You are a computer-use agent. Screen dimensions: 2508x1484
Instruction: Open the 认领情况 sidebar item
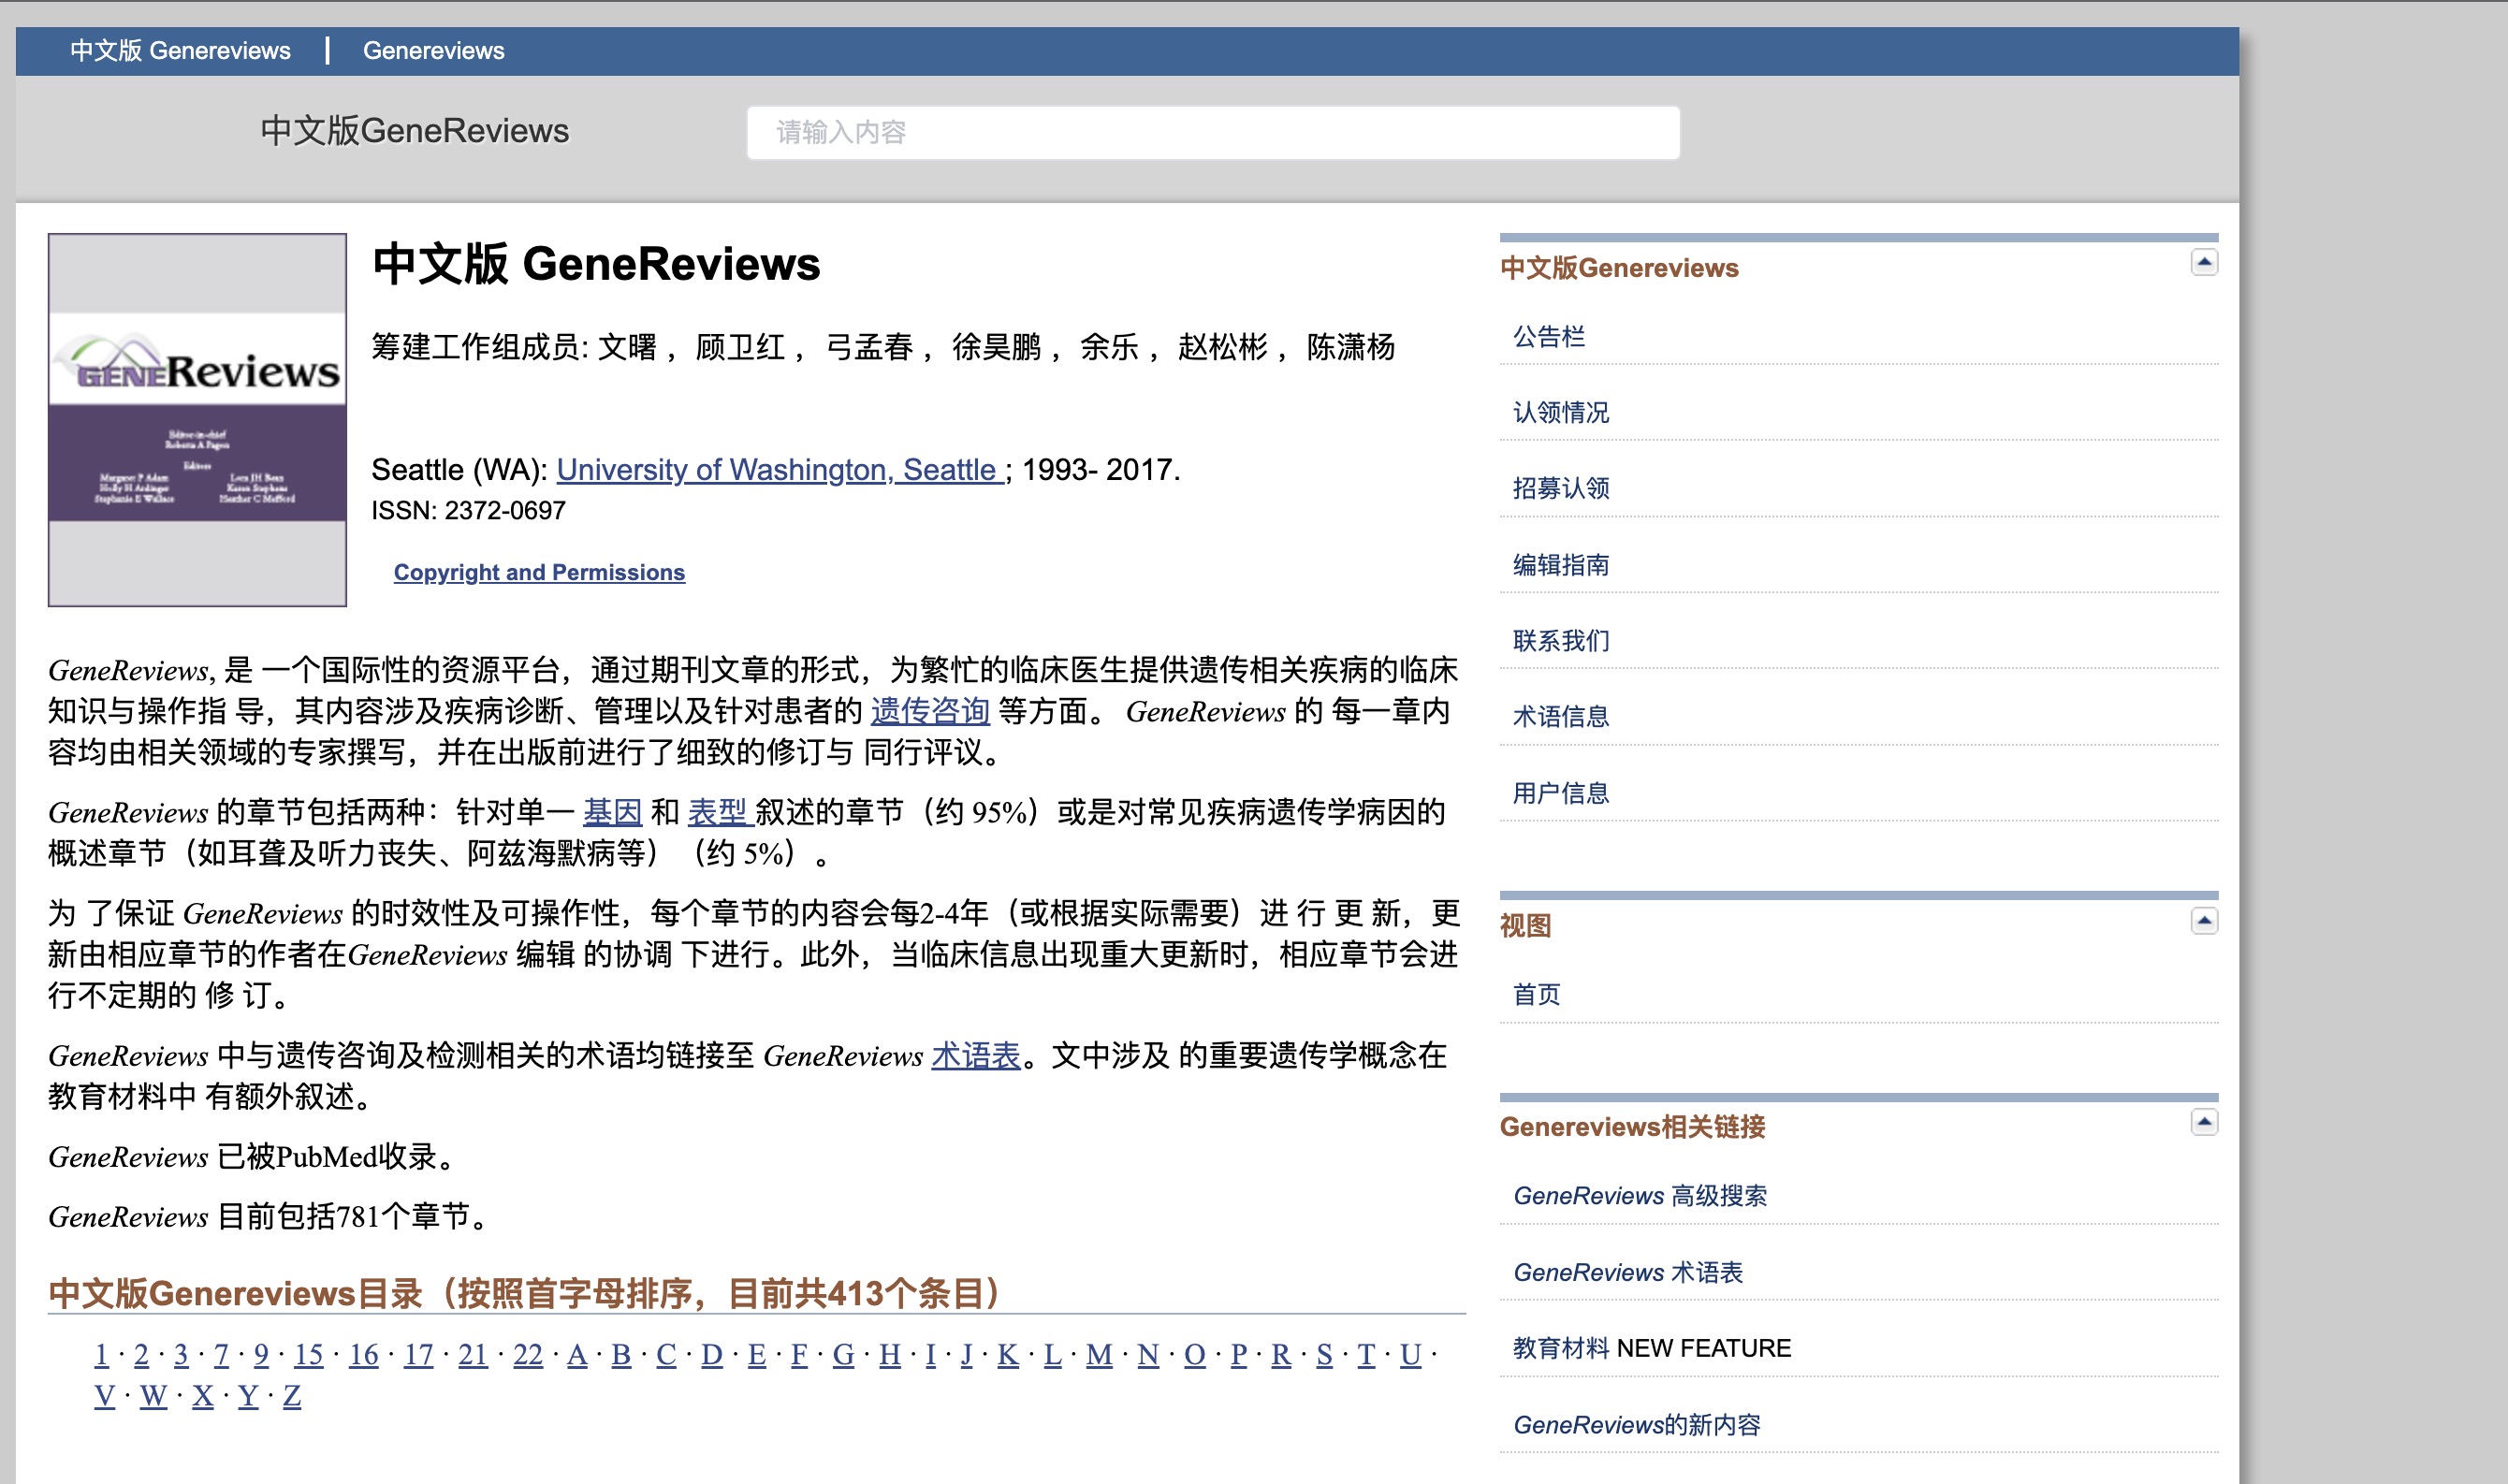click(x=1560, y=414)
